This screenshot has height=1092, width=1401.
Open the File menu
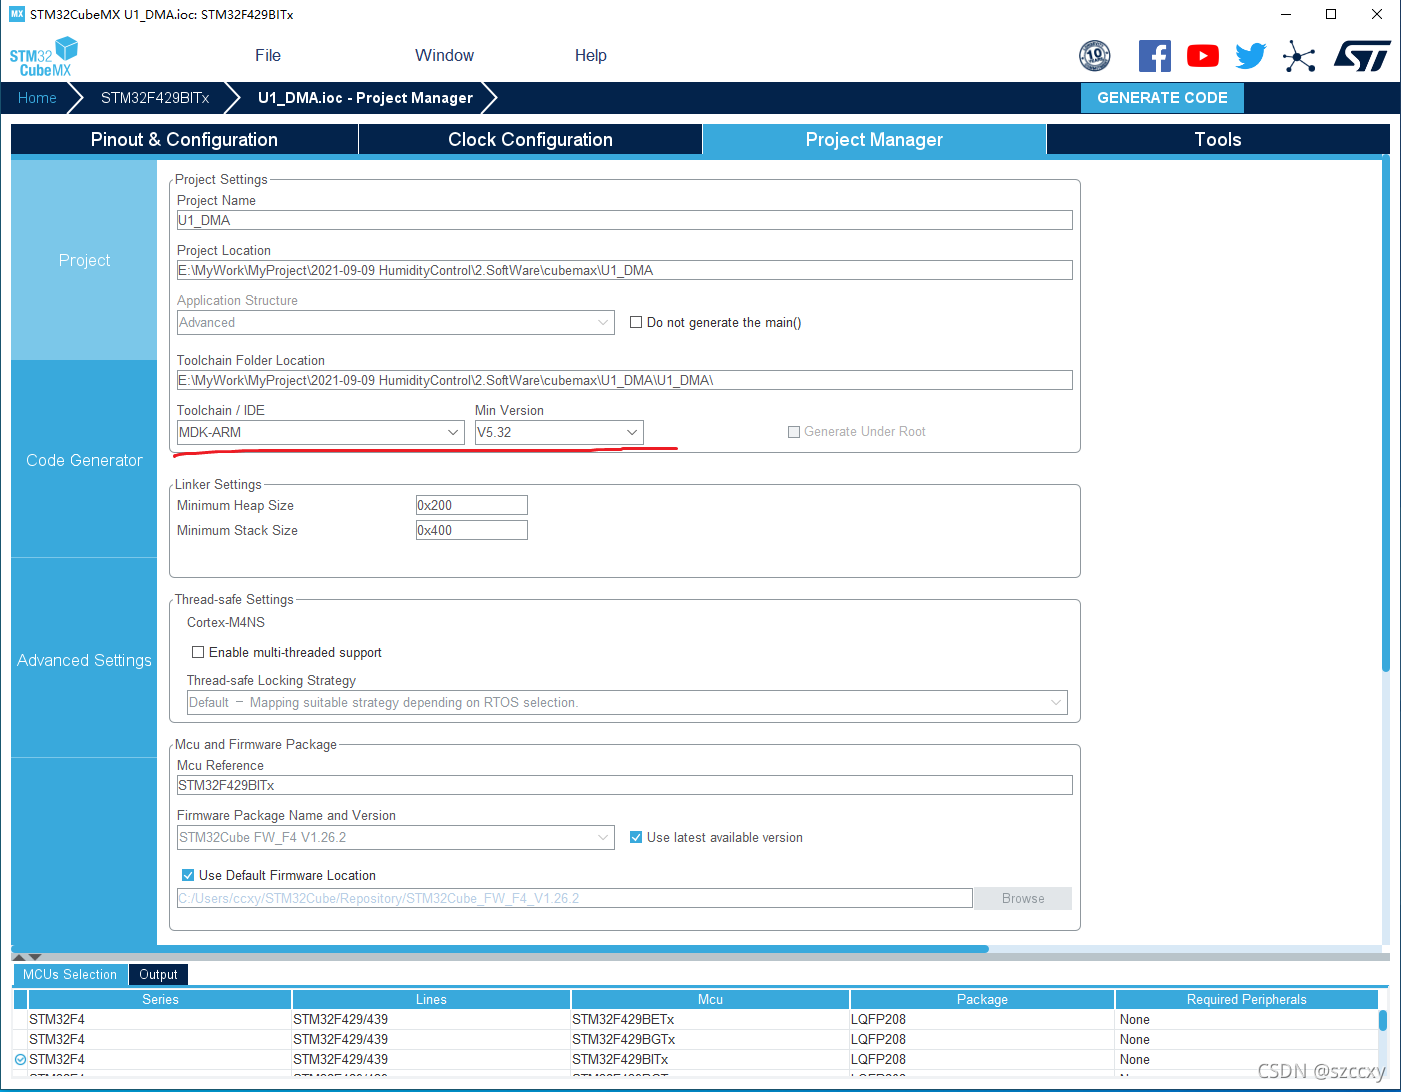tap(268, 56)
